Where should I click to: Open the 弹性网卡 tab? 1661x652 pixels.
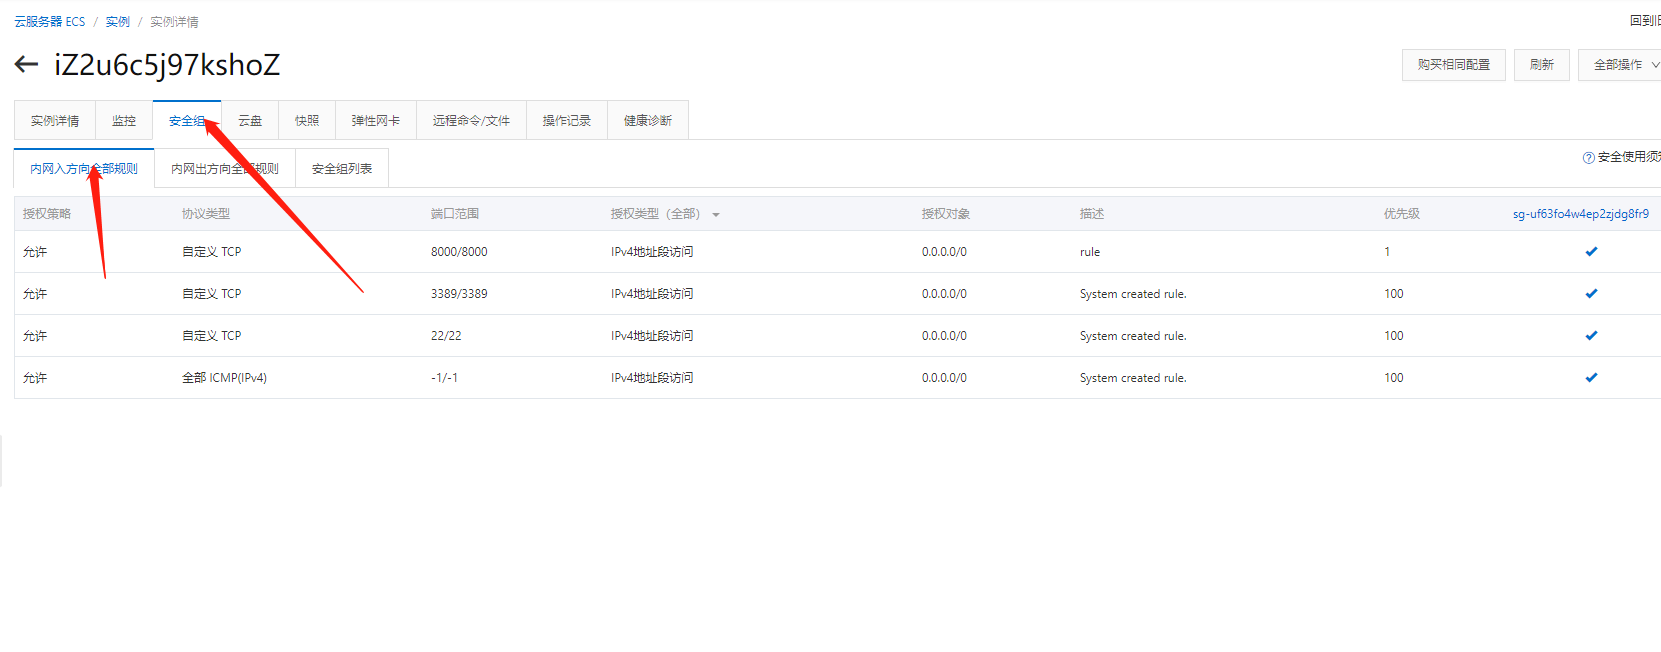(x=376, y=121)
